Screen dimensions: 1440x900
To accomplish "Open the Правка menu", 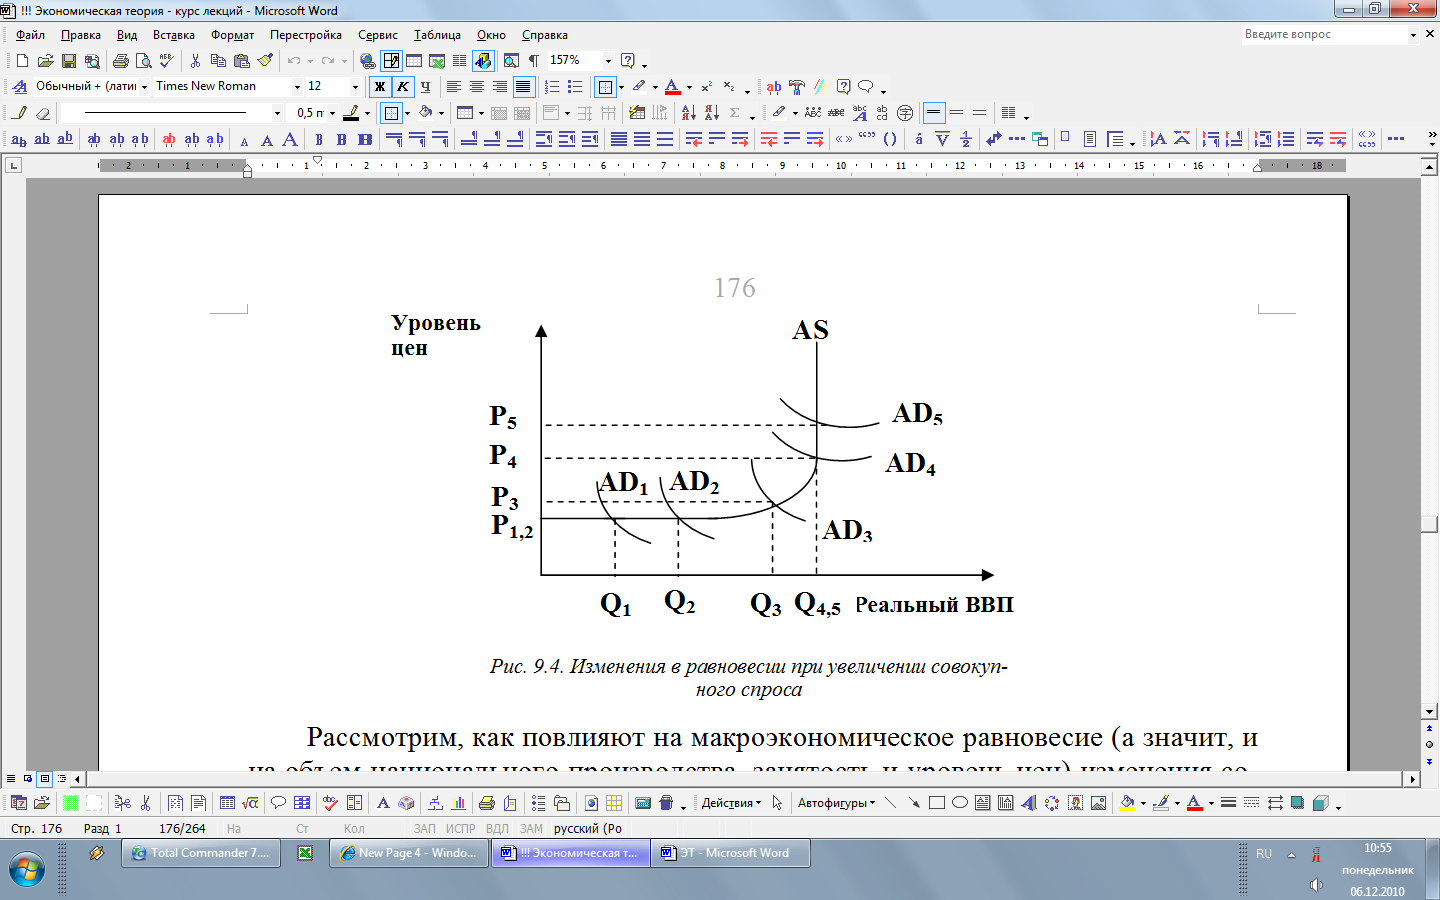I will click(81, 35).
